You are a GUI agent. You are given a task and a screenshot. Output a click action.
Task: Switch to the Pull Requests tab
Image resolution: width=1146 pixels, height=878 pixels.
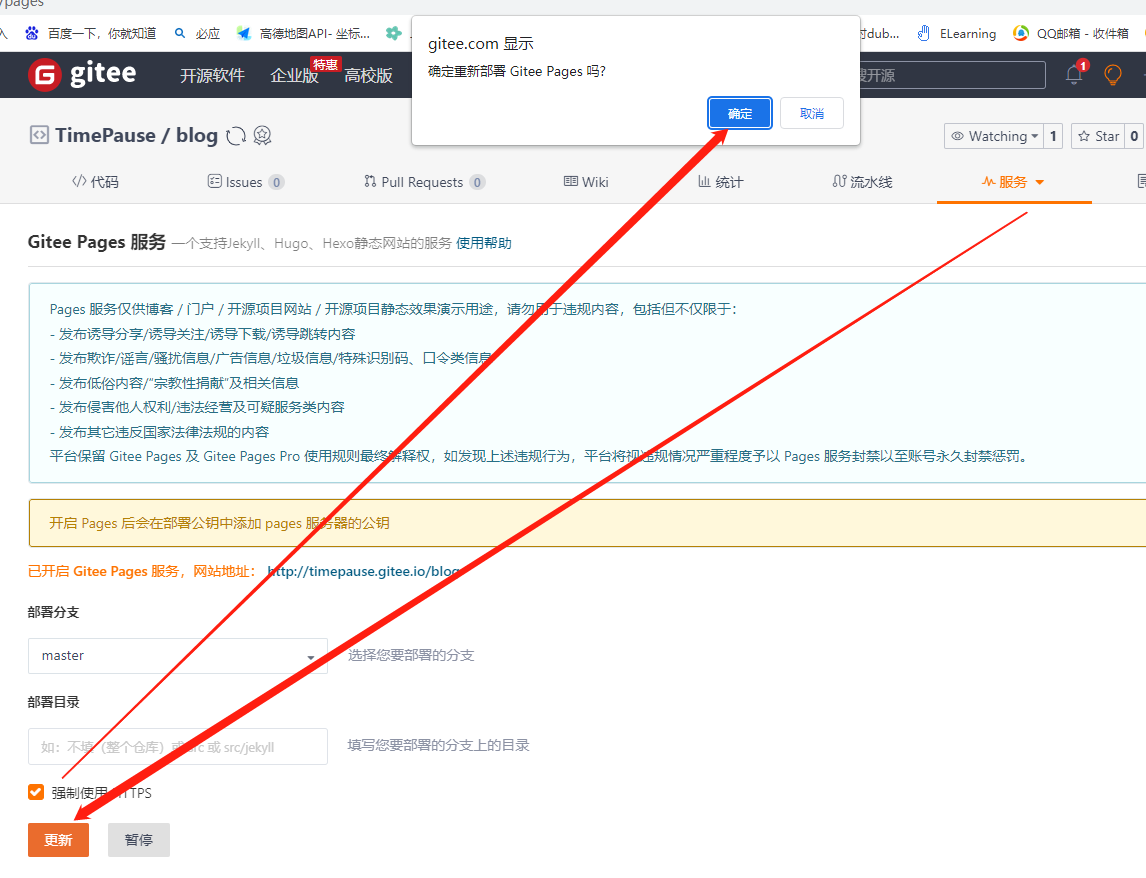pos(424,182)
